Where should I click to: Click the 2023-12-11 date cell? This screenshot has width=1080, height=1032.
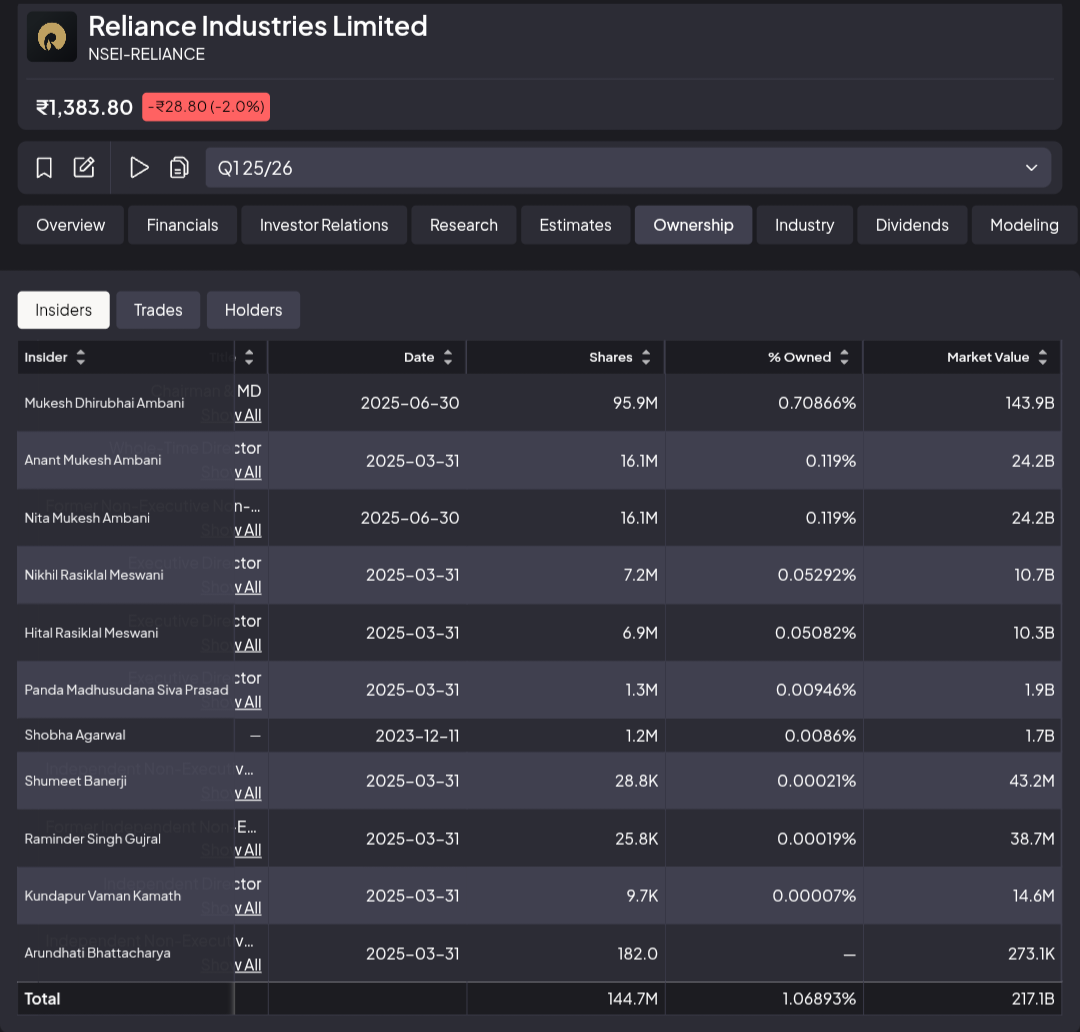pyautogui.click(x=417, y=736)
